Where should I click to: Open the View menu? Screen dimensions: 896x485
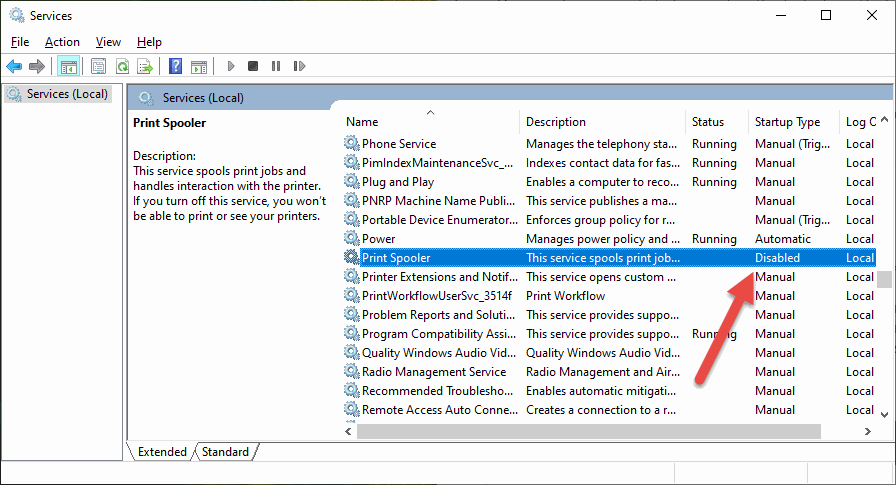pos(108,42)
